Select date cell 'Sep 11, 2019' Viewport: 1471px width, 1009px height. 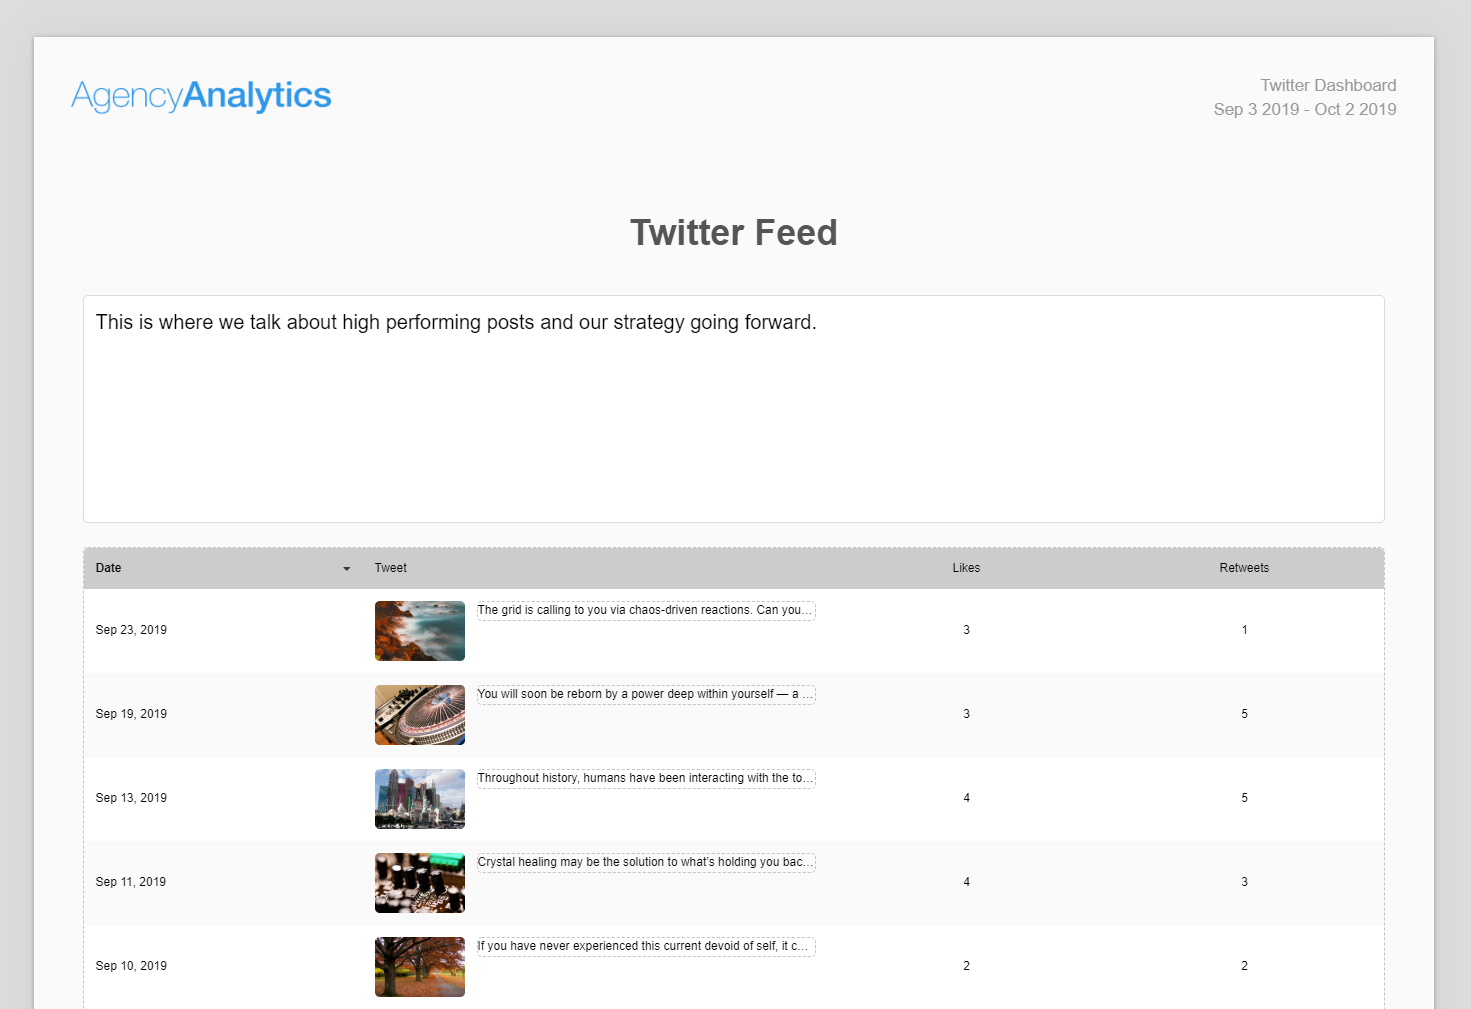point(131,882)
